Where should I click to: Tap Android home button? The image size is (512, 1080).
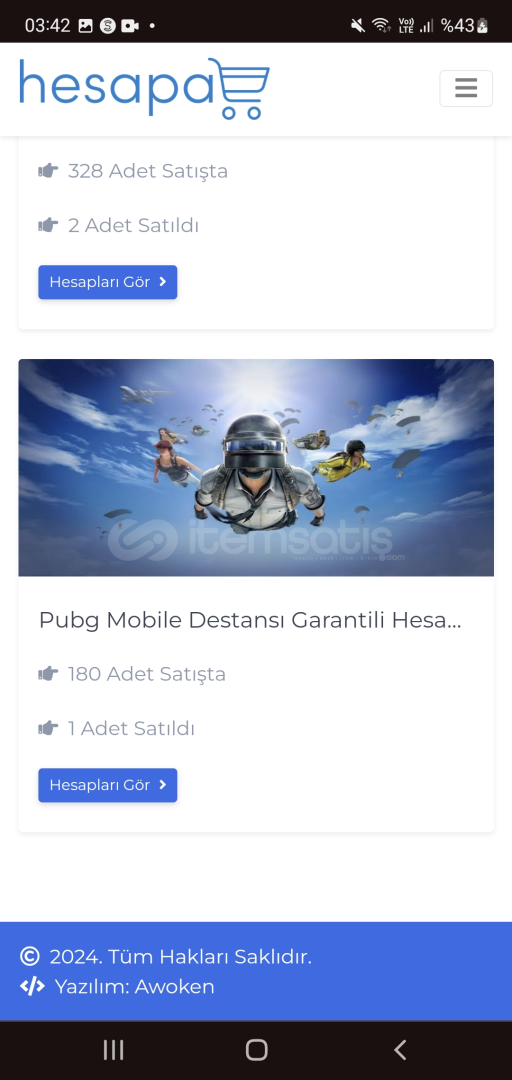[256, 1050]
